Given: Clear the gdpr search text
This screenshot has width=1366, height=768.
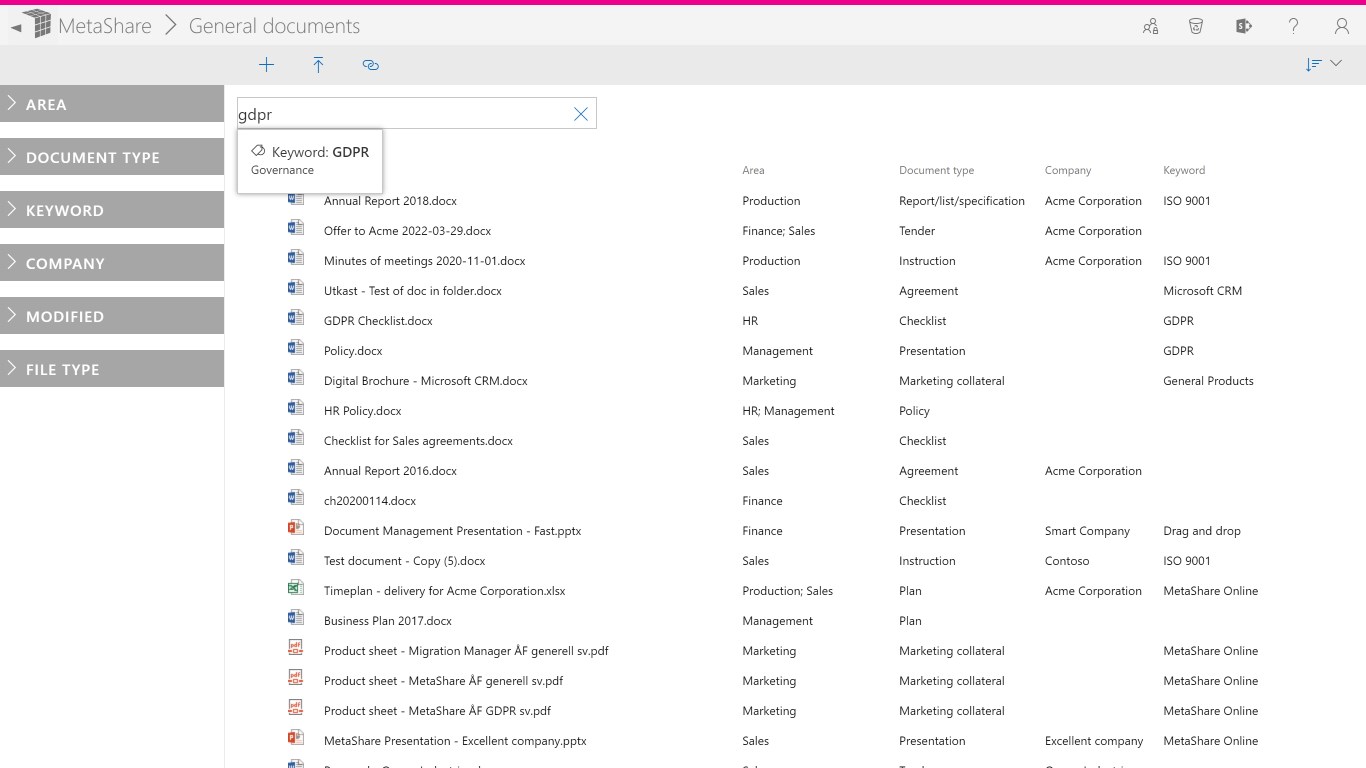Looking at the screenshot, I should click(x=581, y=114).
